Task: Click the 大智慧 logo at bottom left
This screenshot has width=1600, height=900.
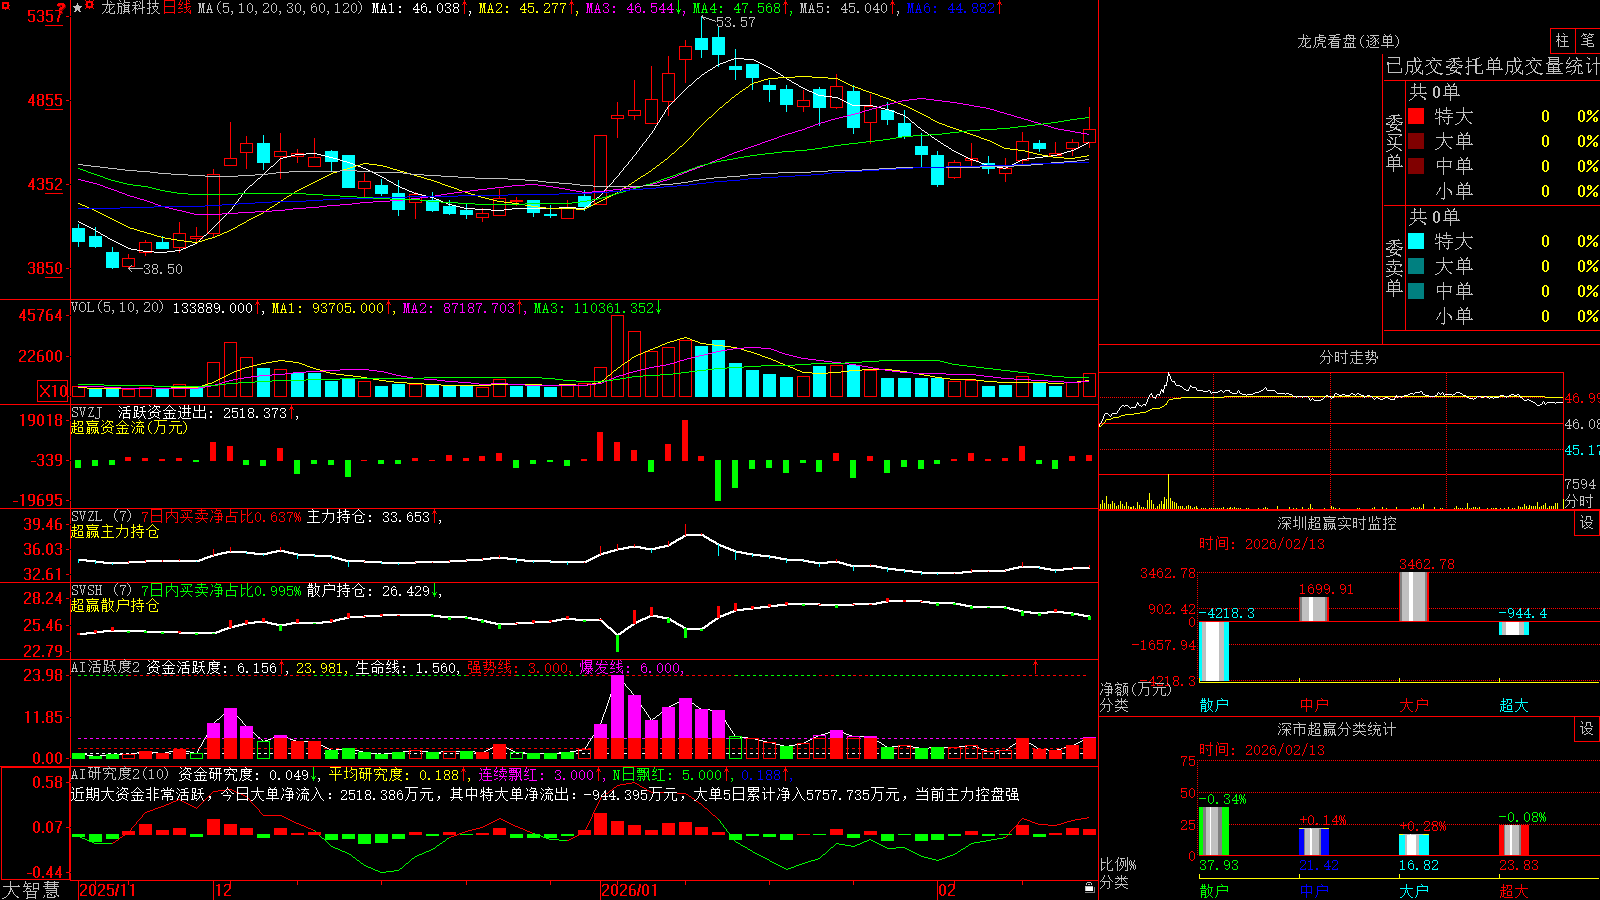Action: (x=31, y=889)
